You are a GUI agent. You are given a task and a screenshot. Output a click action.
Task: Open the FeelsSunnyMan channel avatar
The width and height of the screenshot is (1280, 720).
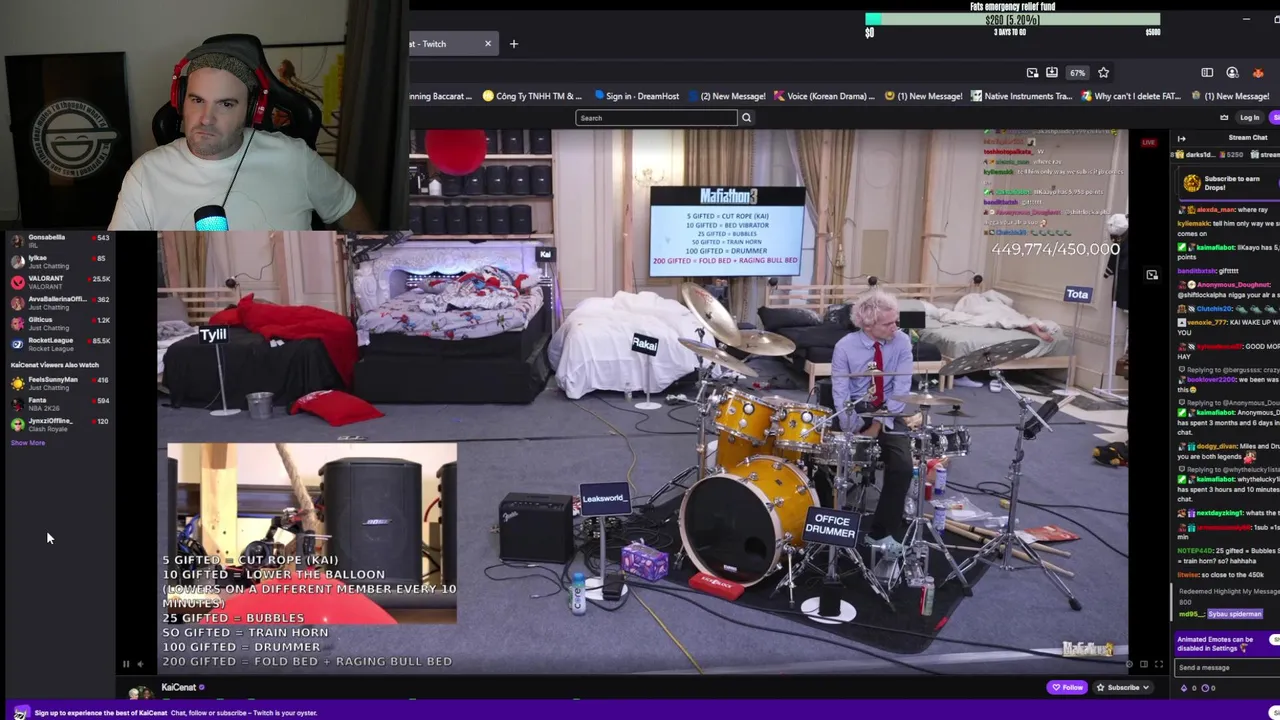click(17, 383)
